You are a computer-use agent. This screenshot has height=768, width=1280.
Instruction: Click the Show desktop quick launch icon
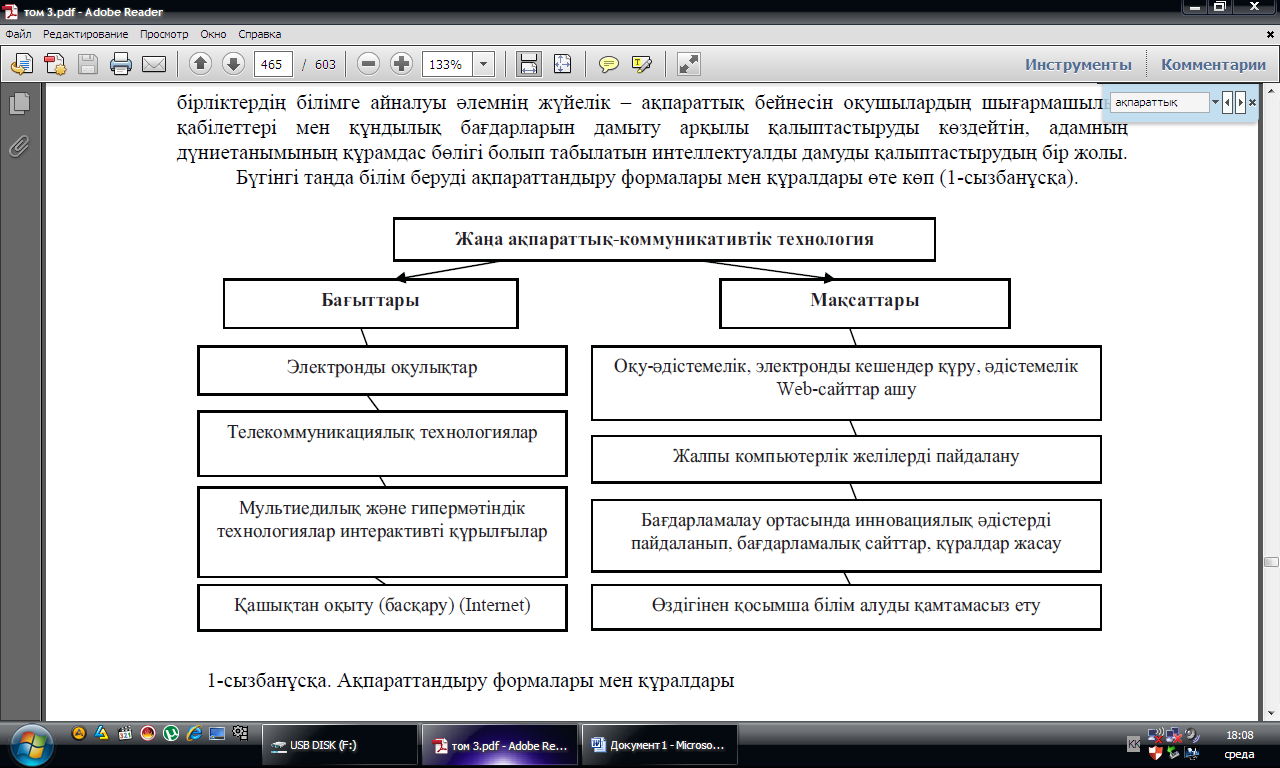(x=217, y=734)
